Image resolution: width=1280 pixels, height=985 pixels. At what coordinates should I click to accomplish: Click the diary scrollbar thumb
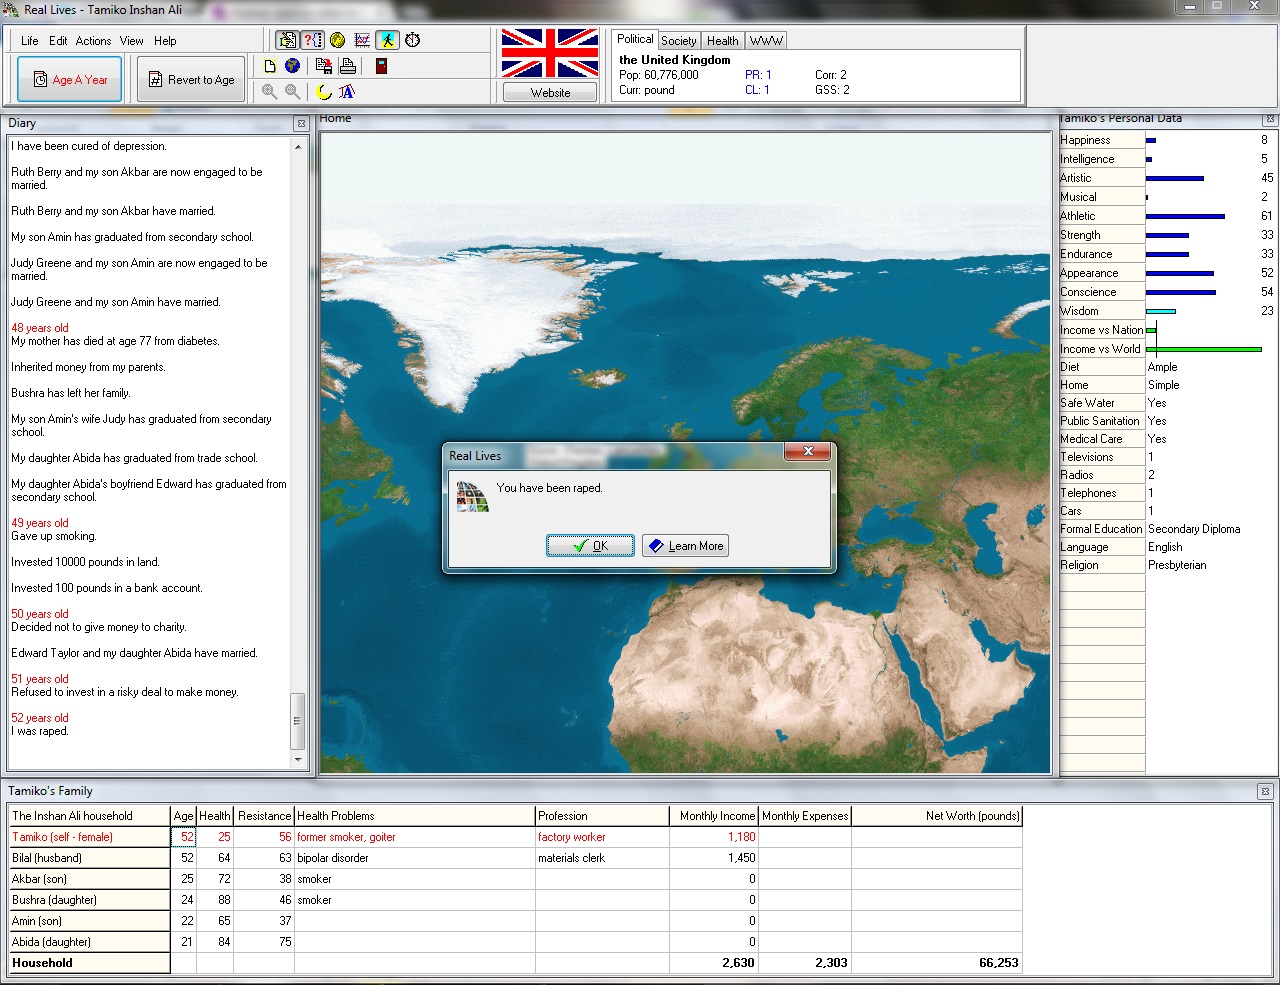coord(298,721)
